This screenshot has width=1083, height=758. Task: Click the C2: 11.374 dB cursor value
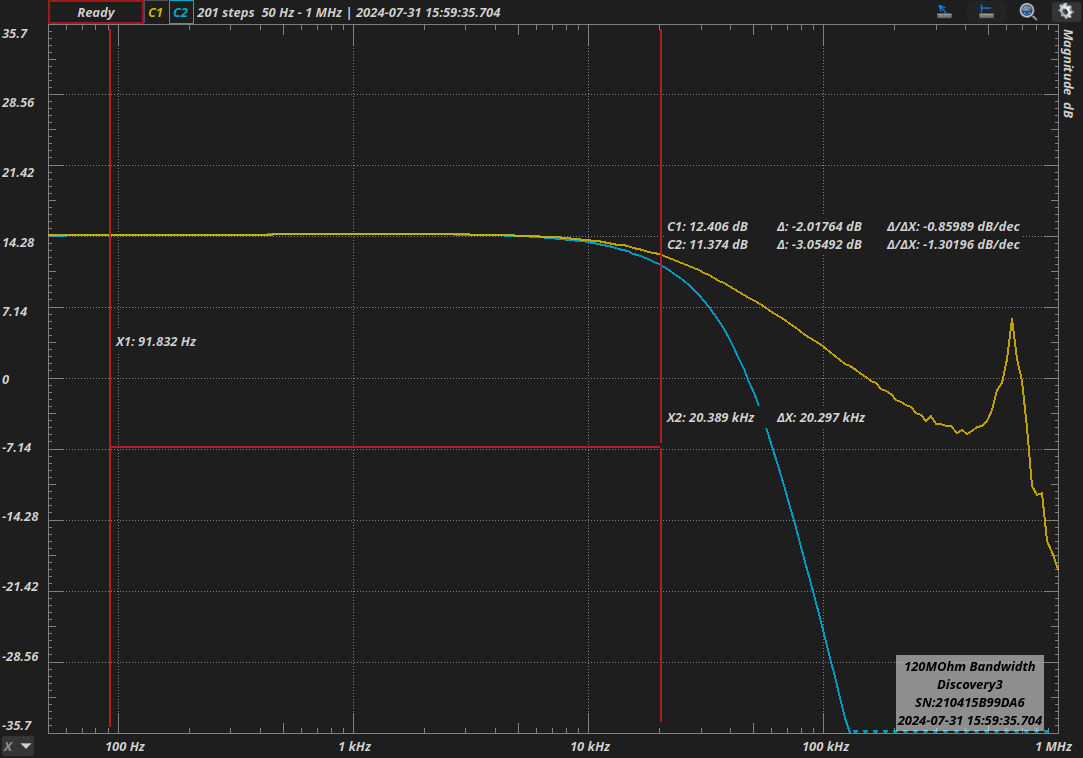(707, 245)
